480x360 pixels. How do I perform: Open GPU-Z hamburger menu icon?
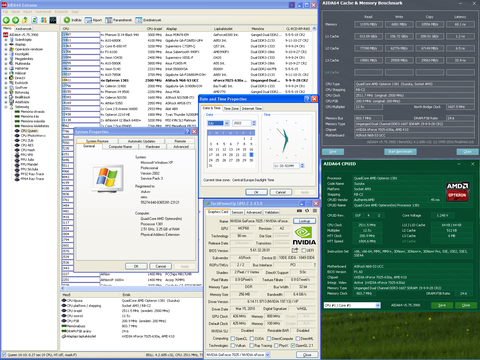(315, 211)
